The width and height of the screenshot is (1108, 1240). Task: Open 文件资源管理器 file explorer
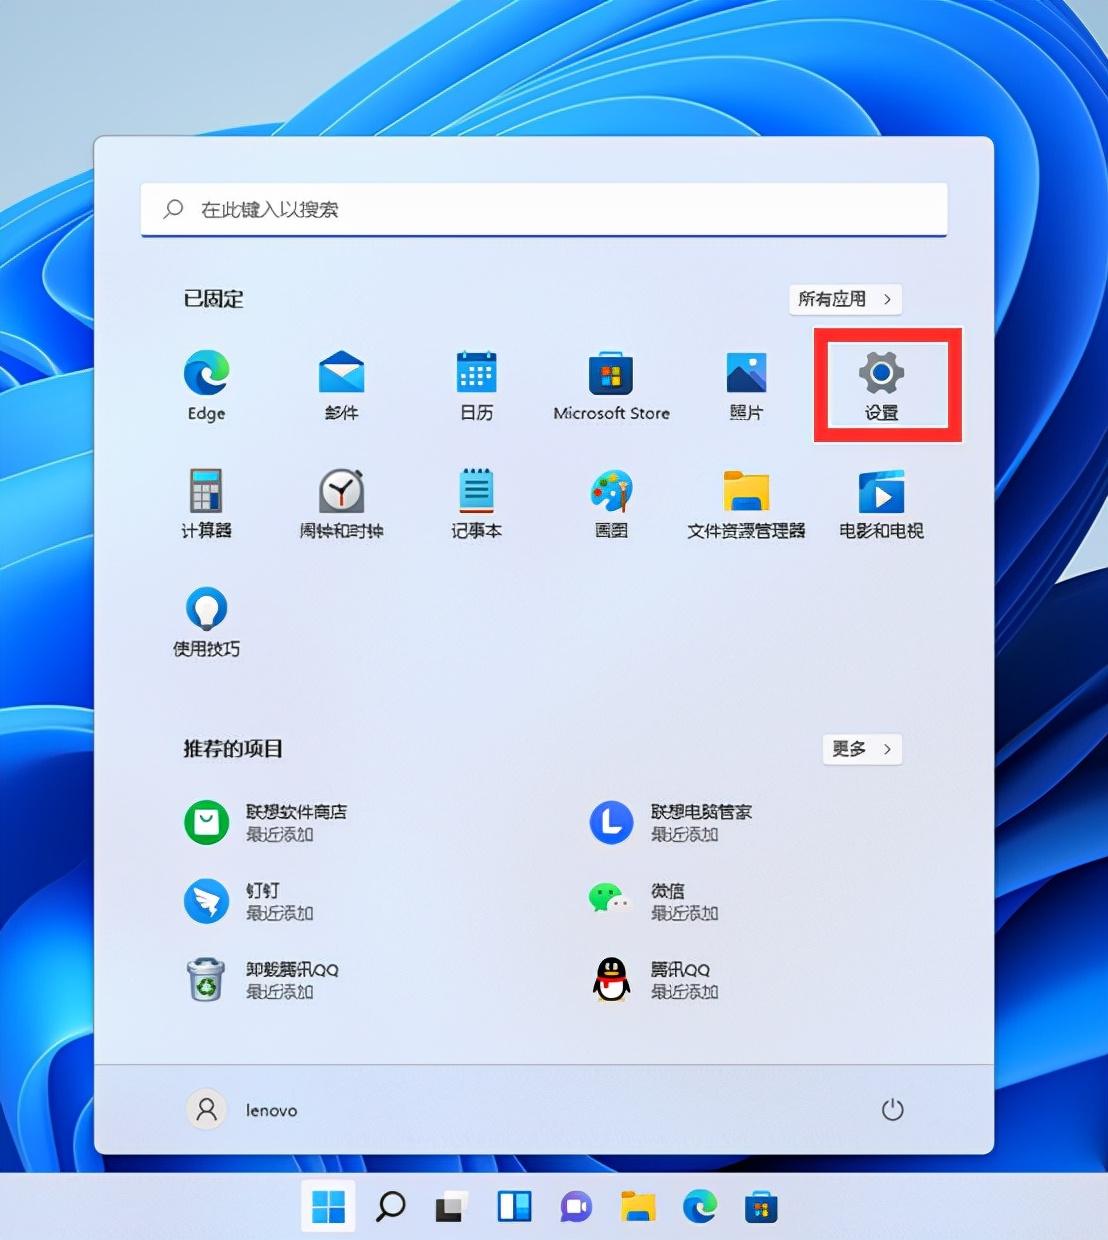pyautogui.click(x=746, y=504)
